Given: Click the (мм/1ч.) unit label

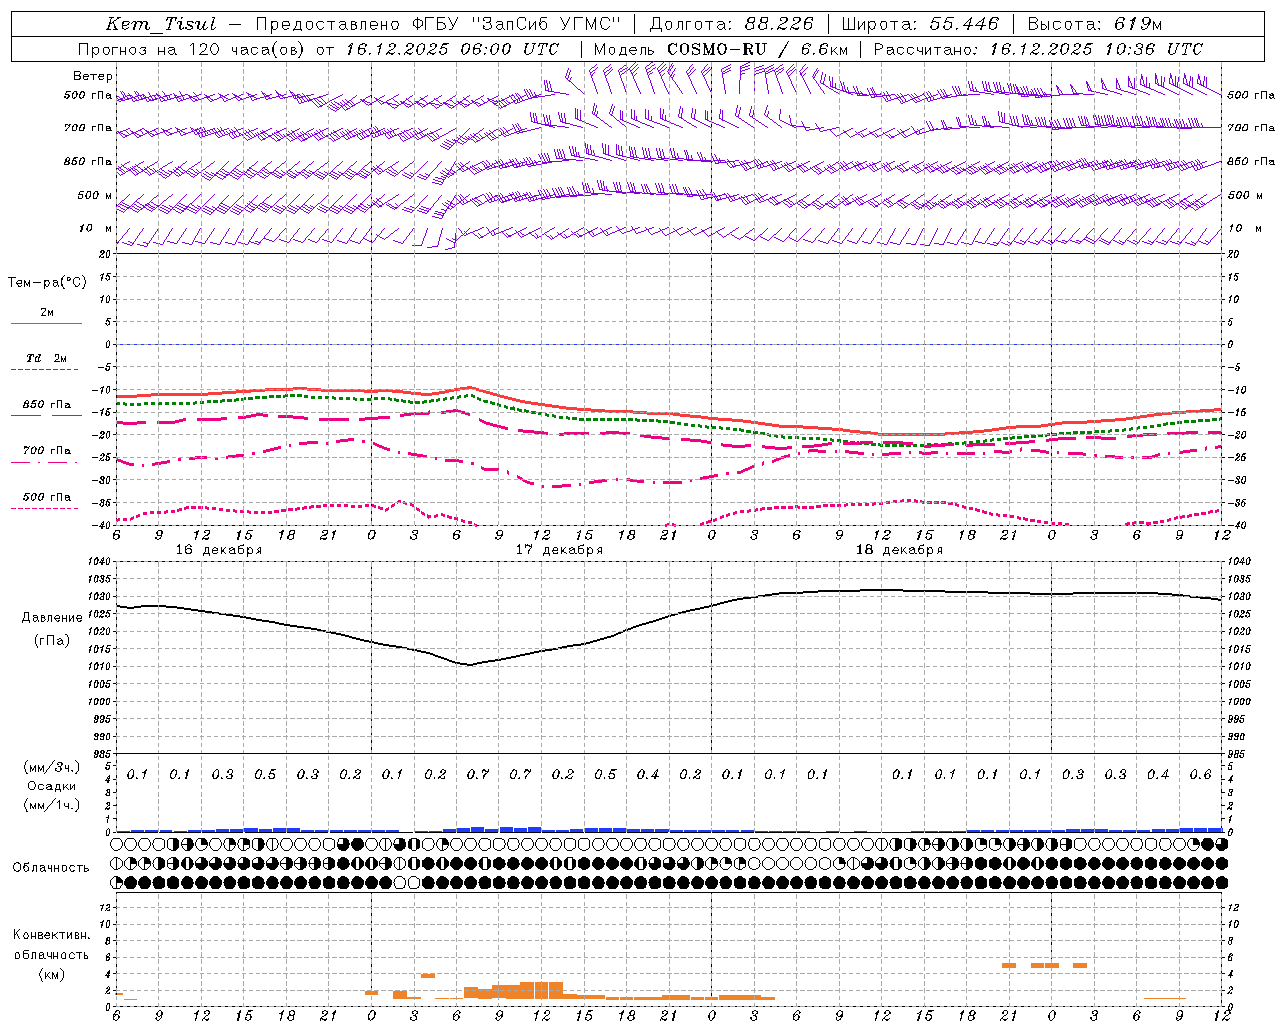Looking at the screenshot, I should tap(52, 805).
